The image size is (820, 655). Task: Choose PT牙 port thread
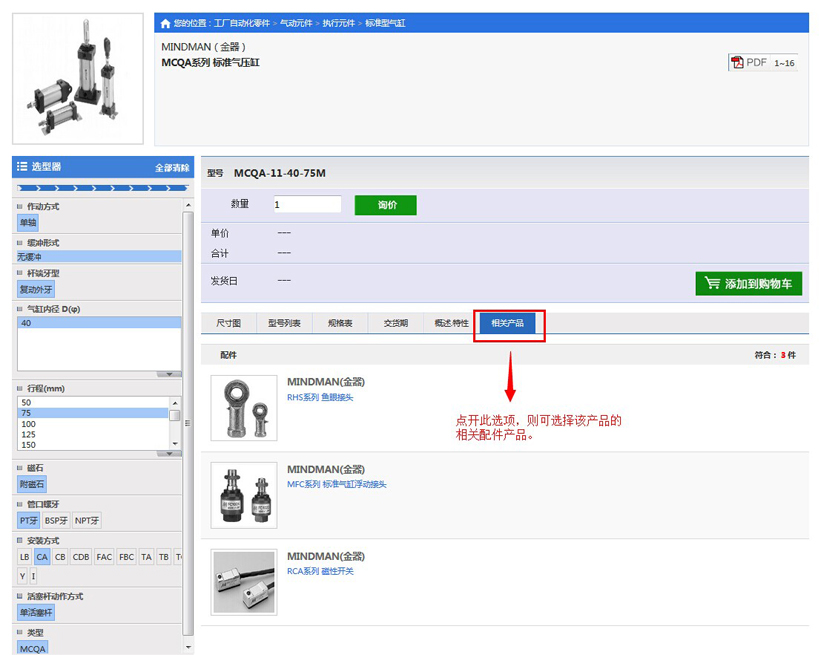29,521
